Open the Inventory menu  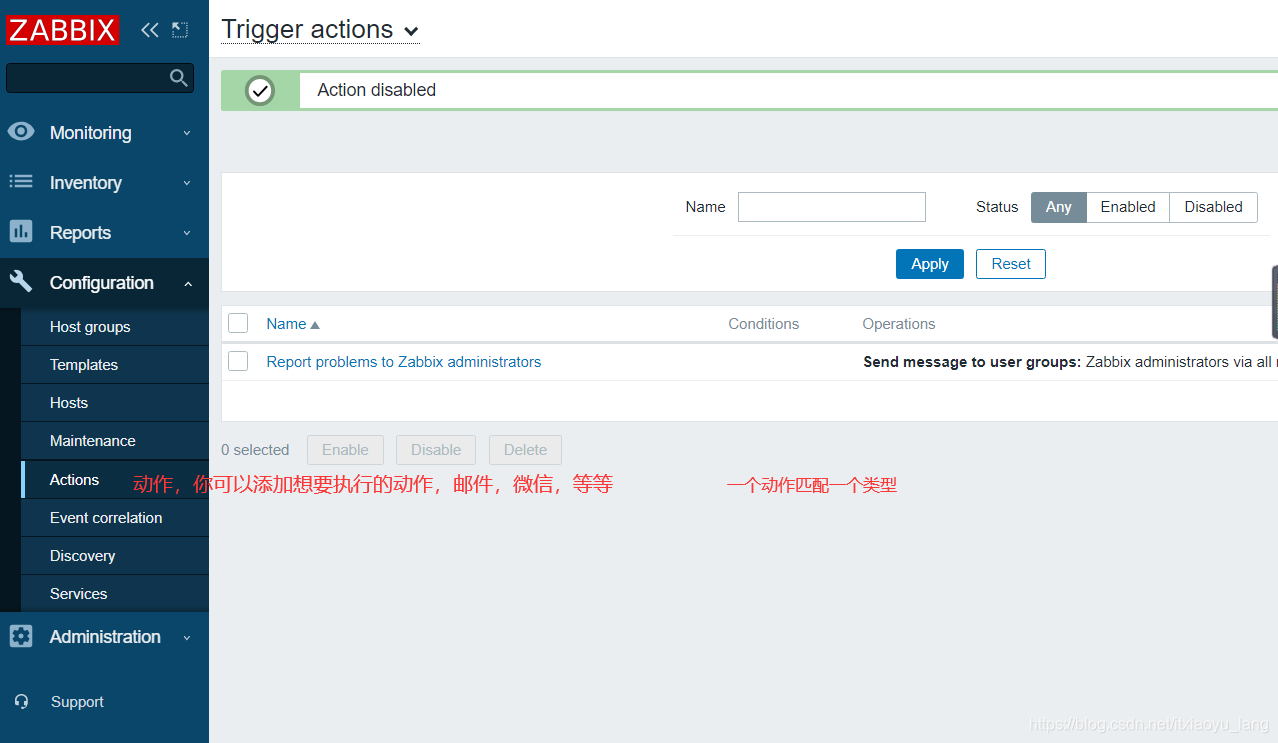104,182
